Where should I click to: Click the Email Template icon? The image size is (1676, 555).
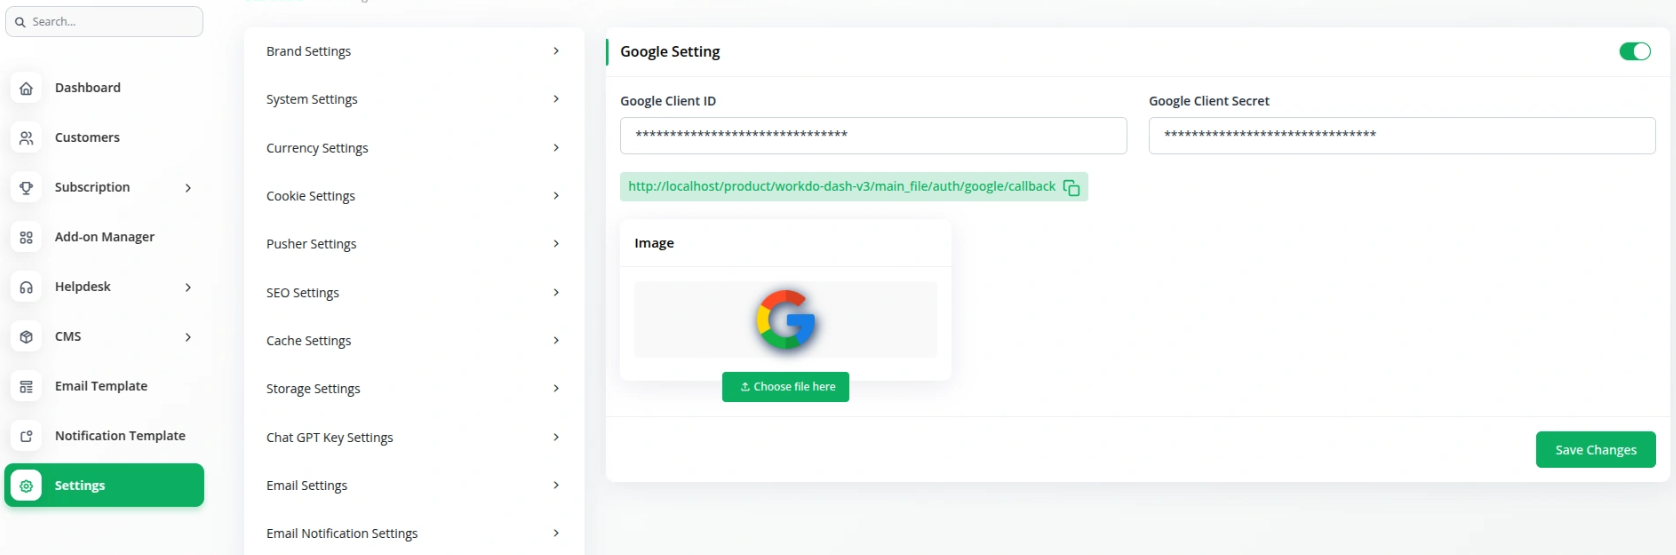(26, 386)
